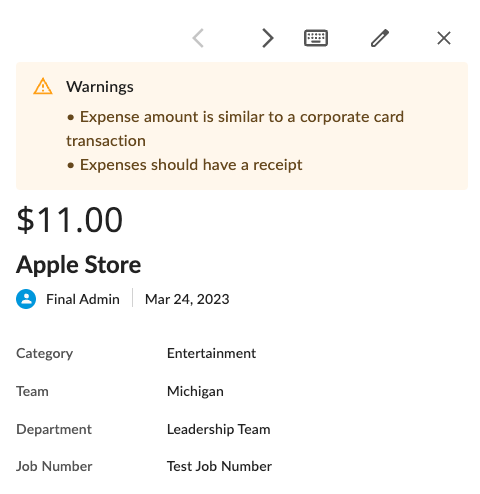Click the Test Job Number value
480x494 pixels.
[219, 466]
